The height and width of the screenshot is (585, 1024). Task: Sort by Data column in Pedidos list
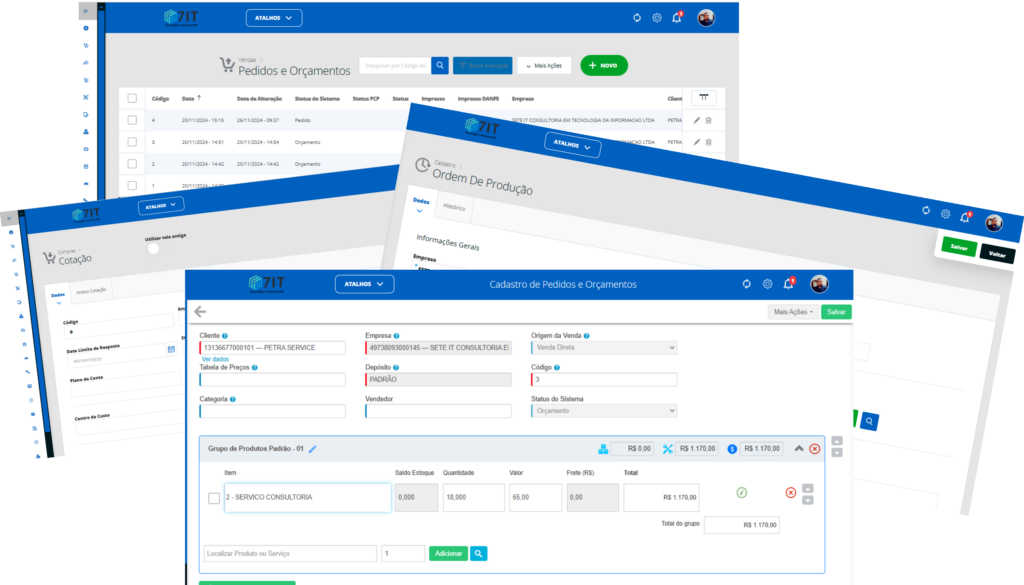pos(191,99)
